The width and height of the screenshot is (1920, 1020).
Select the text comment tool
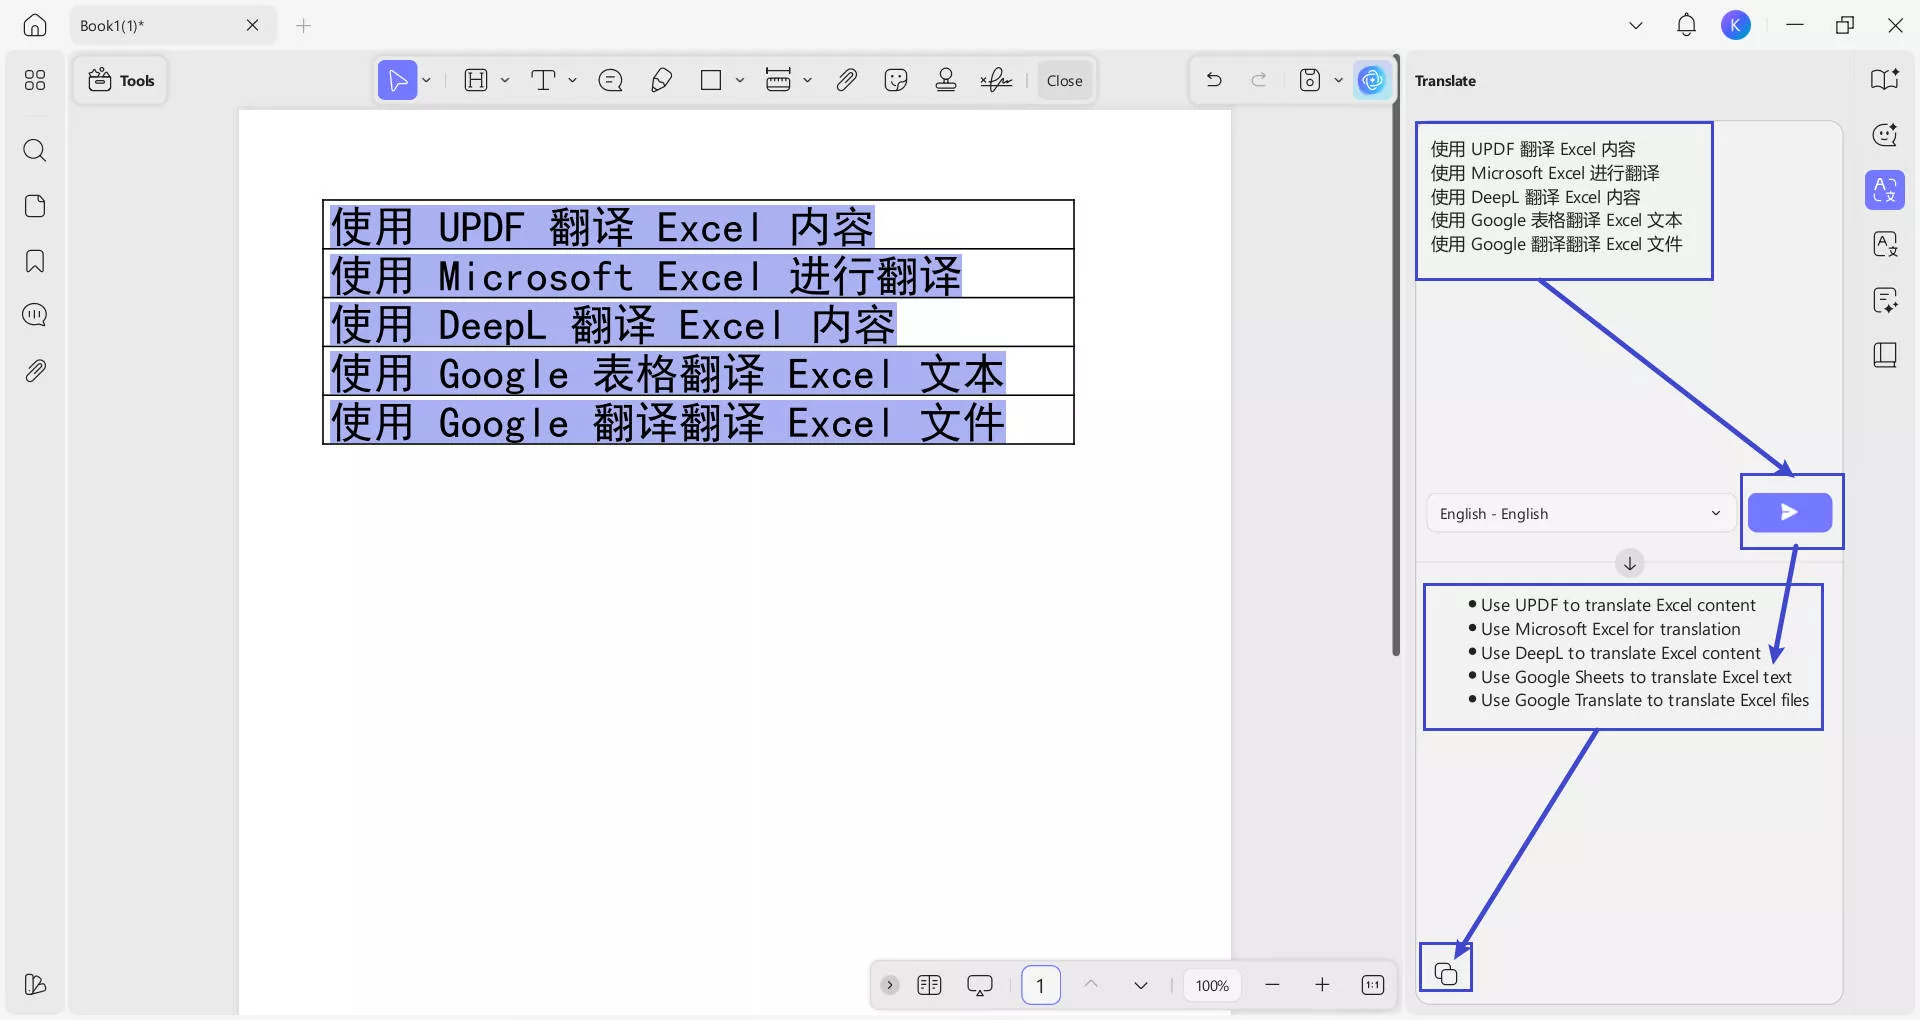click(611, 80)
